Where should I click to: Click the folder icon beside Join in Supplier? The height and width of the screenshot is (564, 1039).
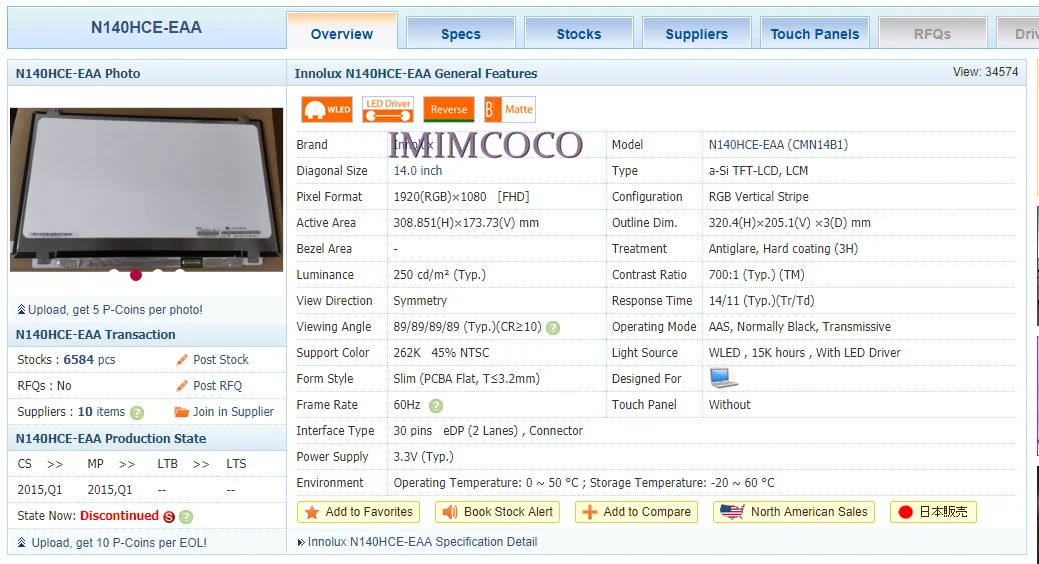pyautogui.click(x=182, y=412)
